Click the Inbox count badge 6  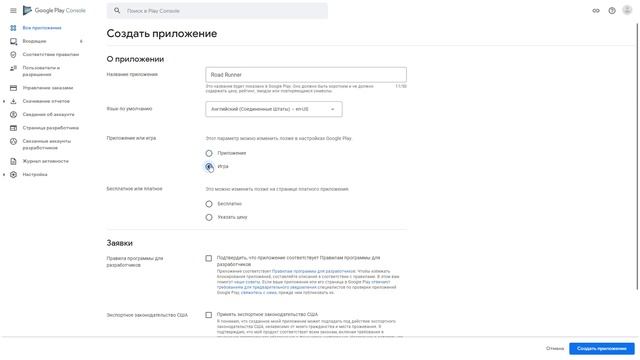click(81, 41)
